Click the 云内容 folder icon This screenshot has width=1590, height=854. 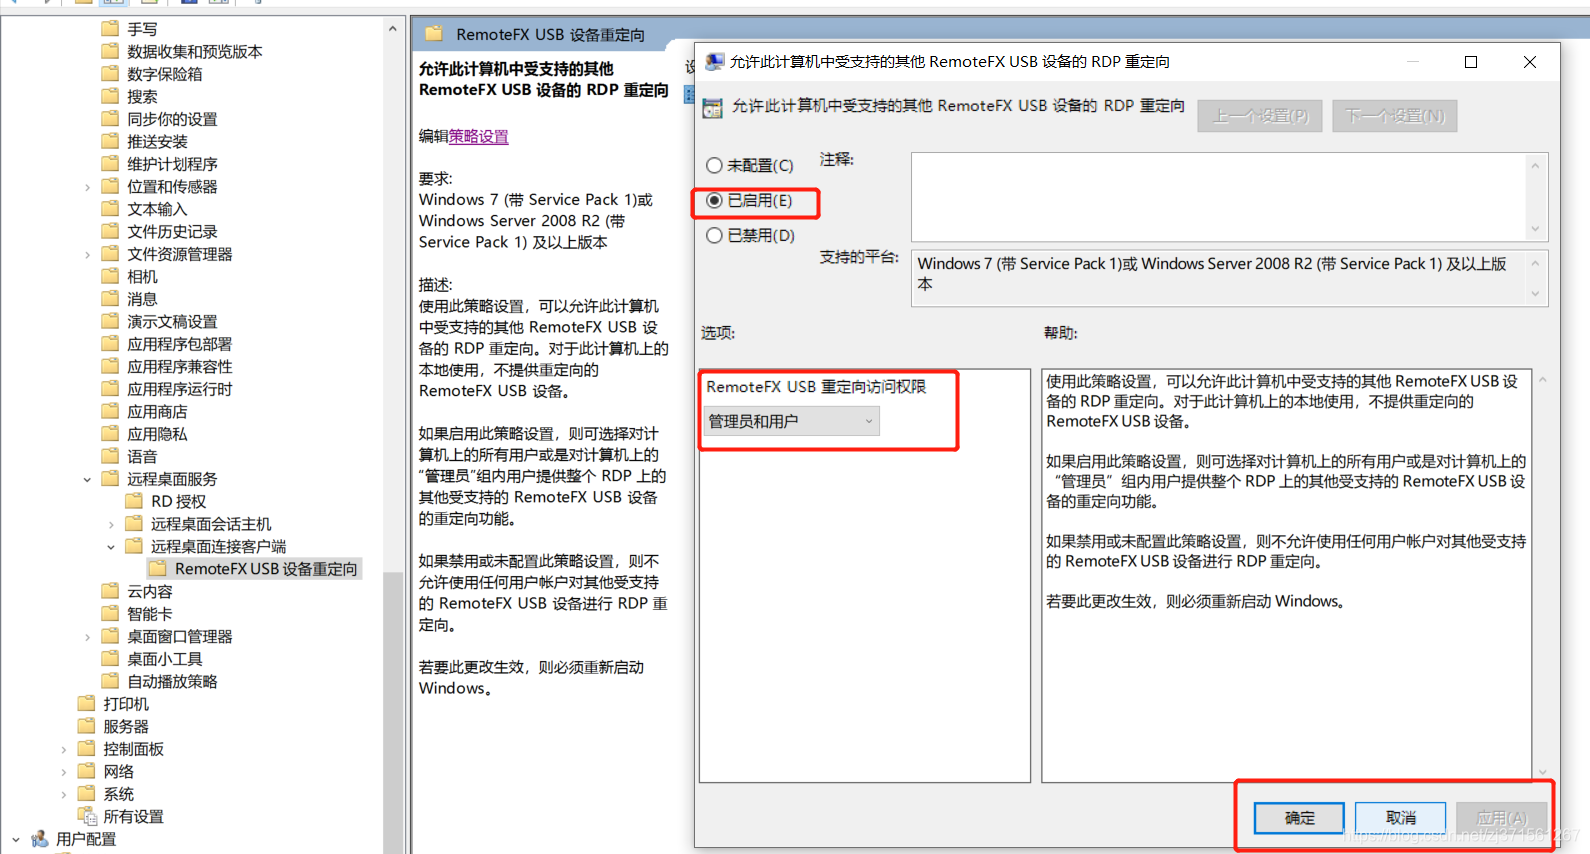(110, 591)
